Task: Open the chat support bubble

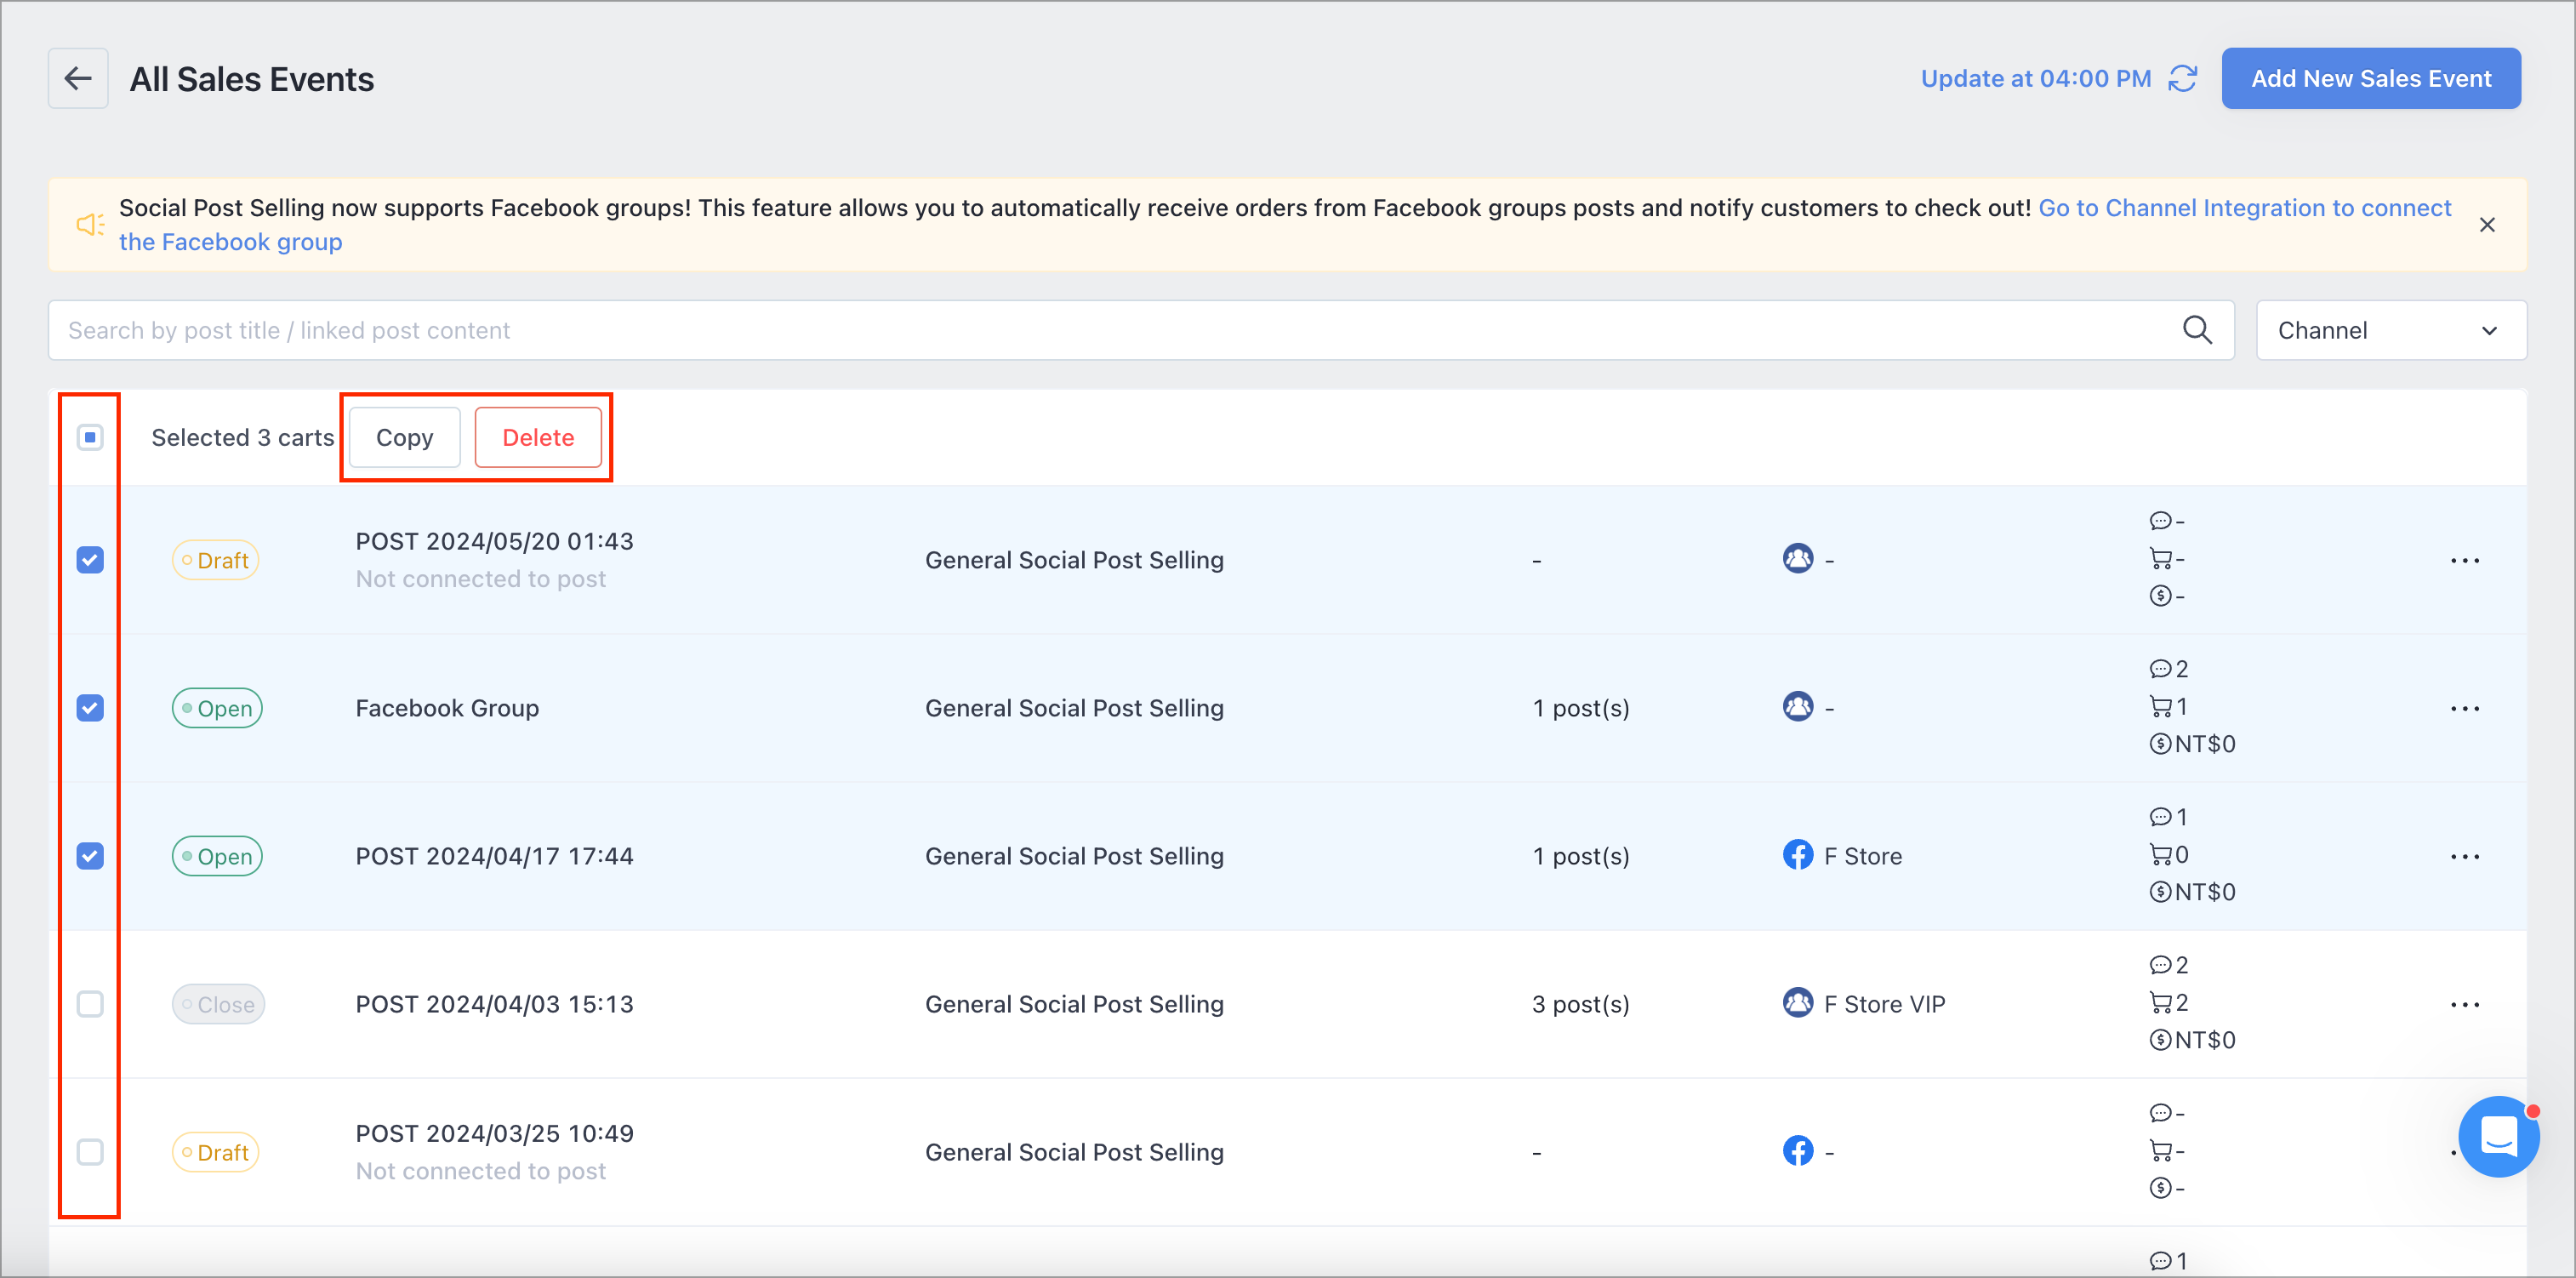Action: [x=2497, y=1136]
